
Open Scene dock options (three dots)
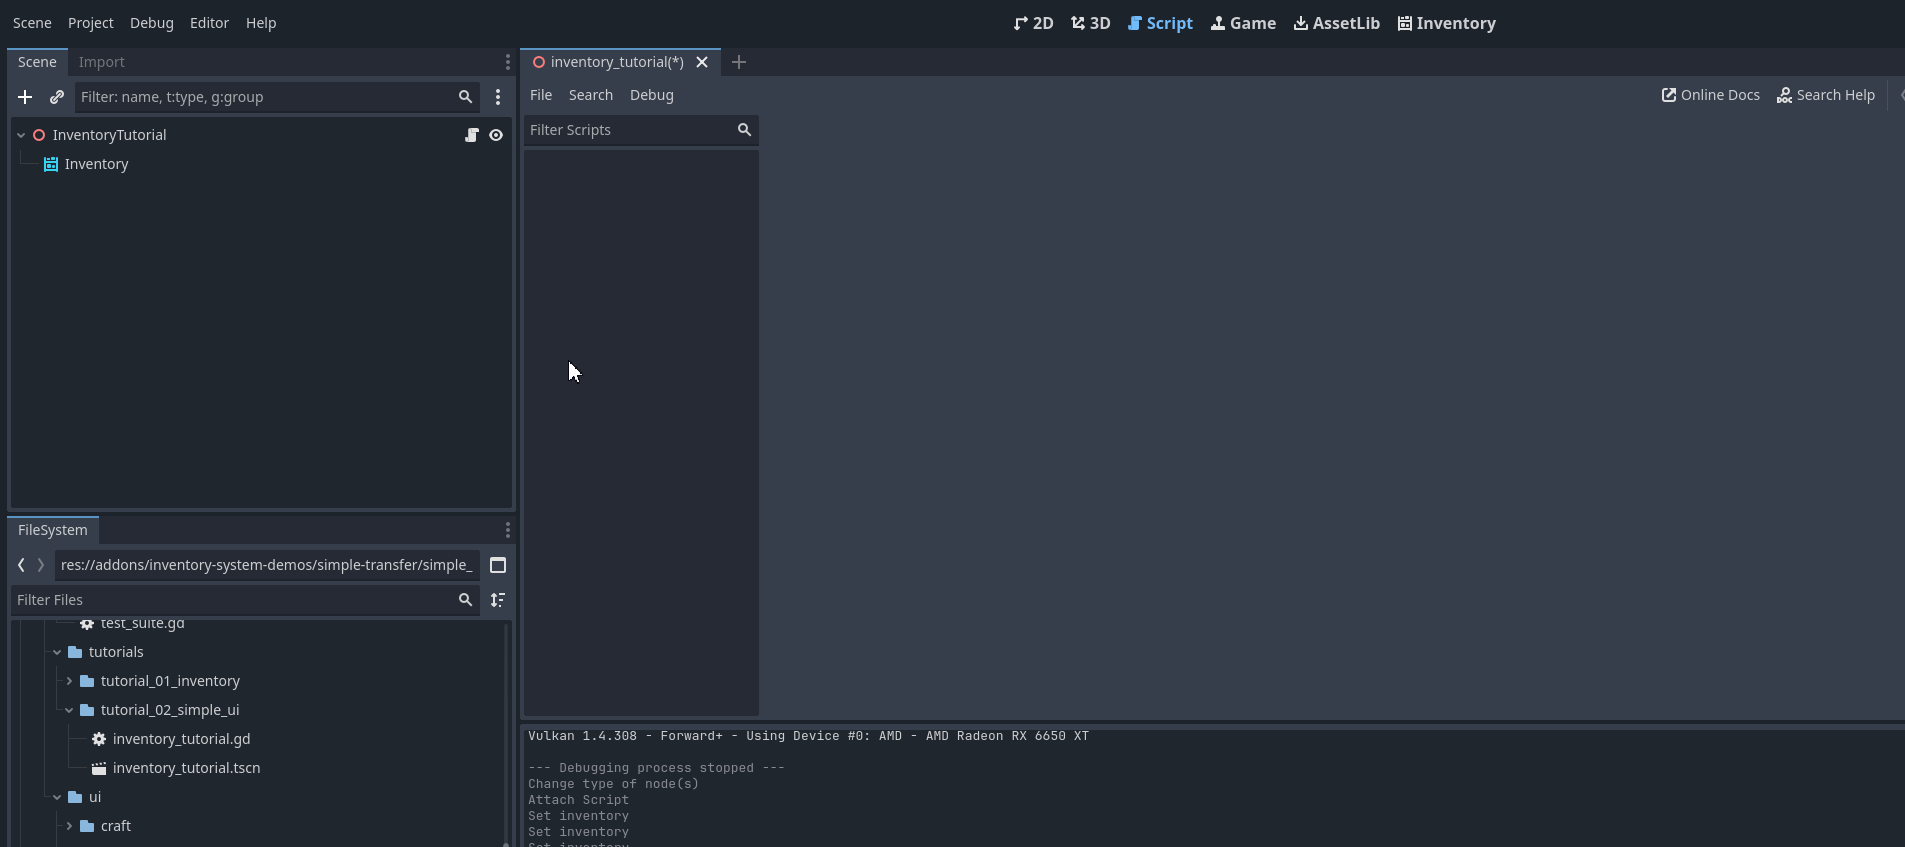point(507,62)
